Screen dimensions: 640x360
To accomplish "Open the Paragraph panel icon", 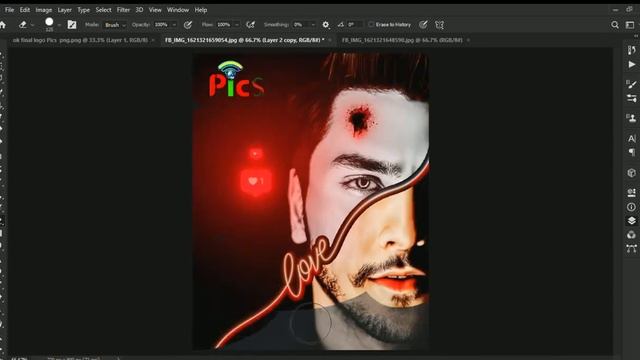I will [631, 152].
